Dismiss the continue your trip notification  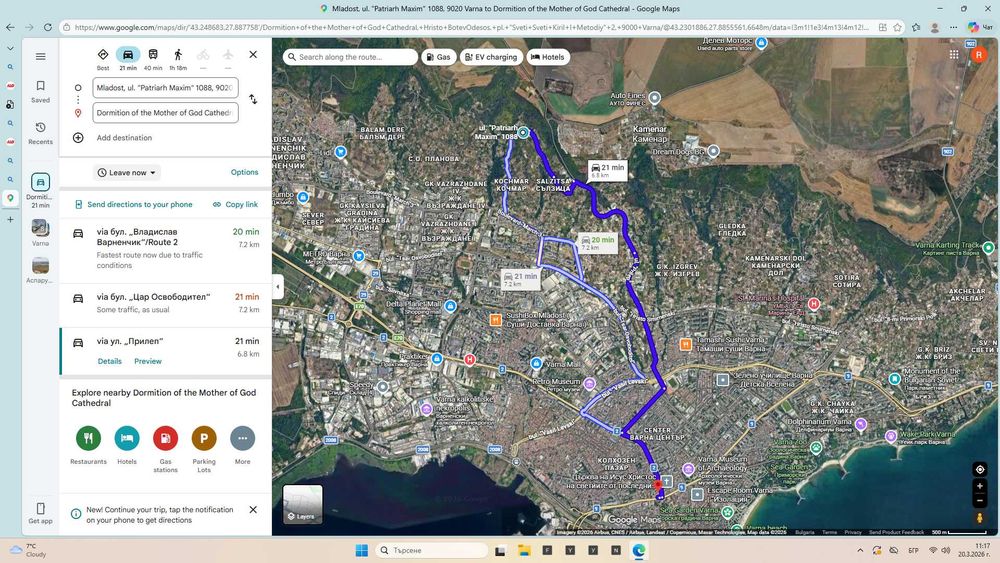tap(253, 509)
